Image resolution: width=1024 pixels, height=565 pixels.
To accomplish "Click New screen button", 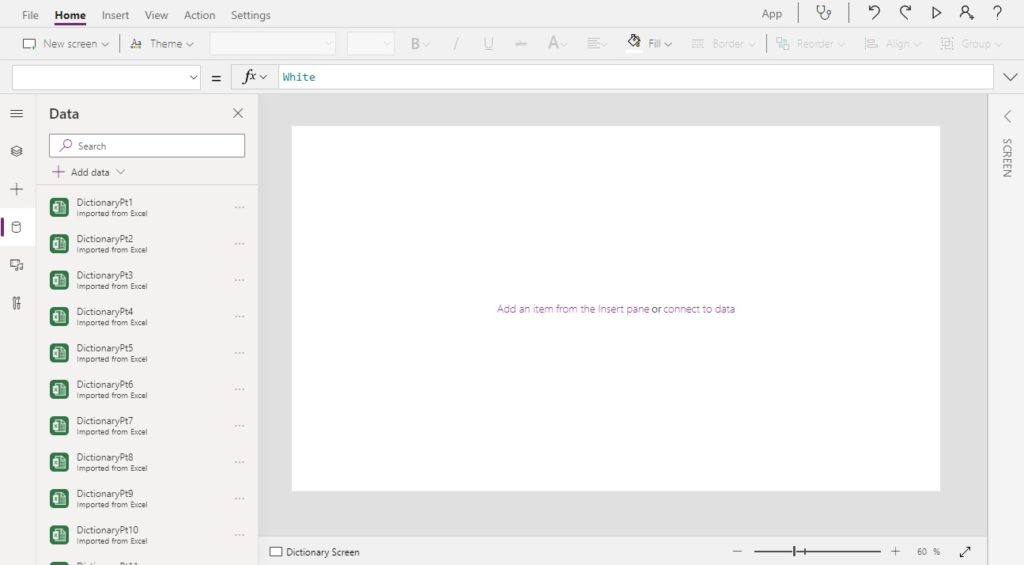I will 65,44.
